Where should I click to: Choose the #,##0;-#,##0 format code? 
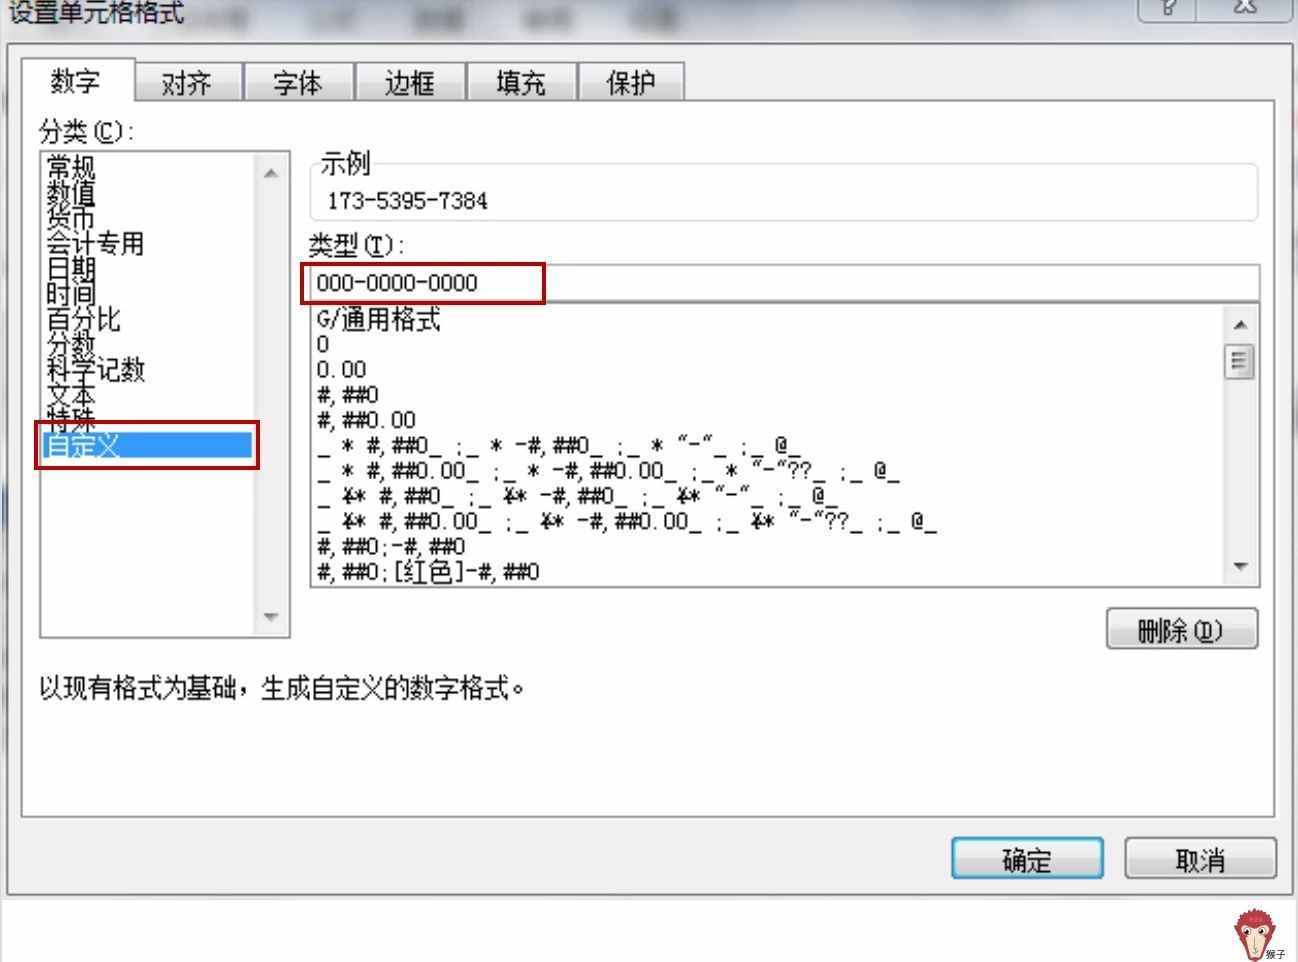[391, 546]
